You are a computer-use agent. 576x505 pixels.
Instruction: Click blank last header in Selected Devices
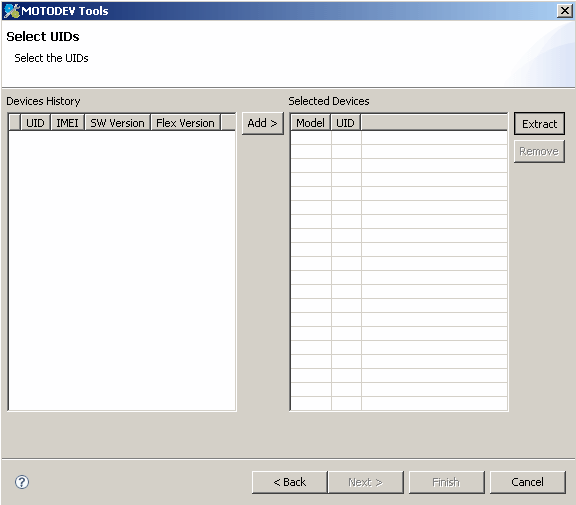434,123
